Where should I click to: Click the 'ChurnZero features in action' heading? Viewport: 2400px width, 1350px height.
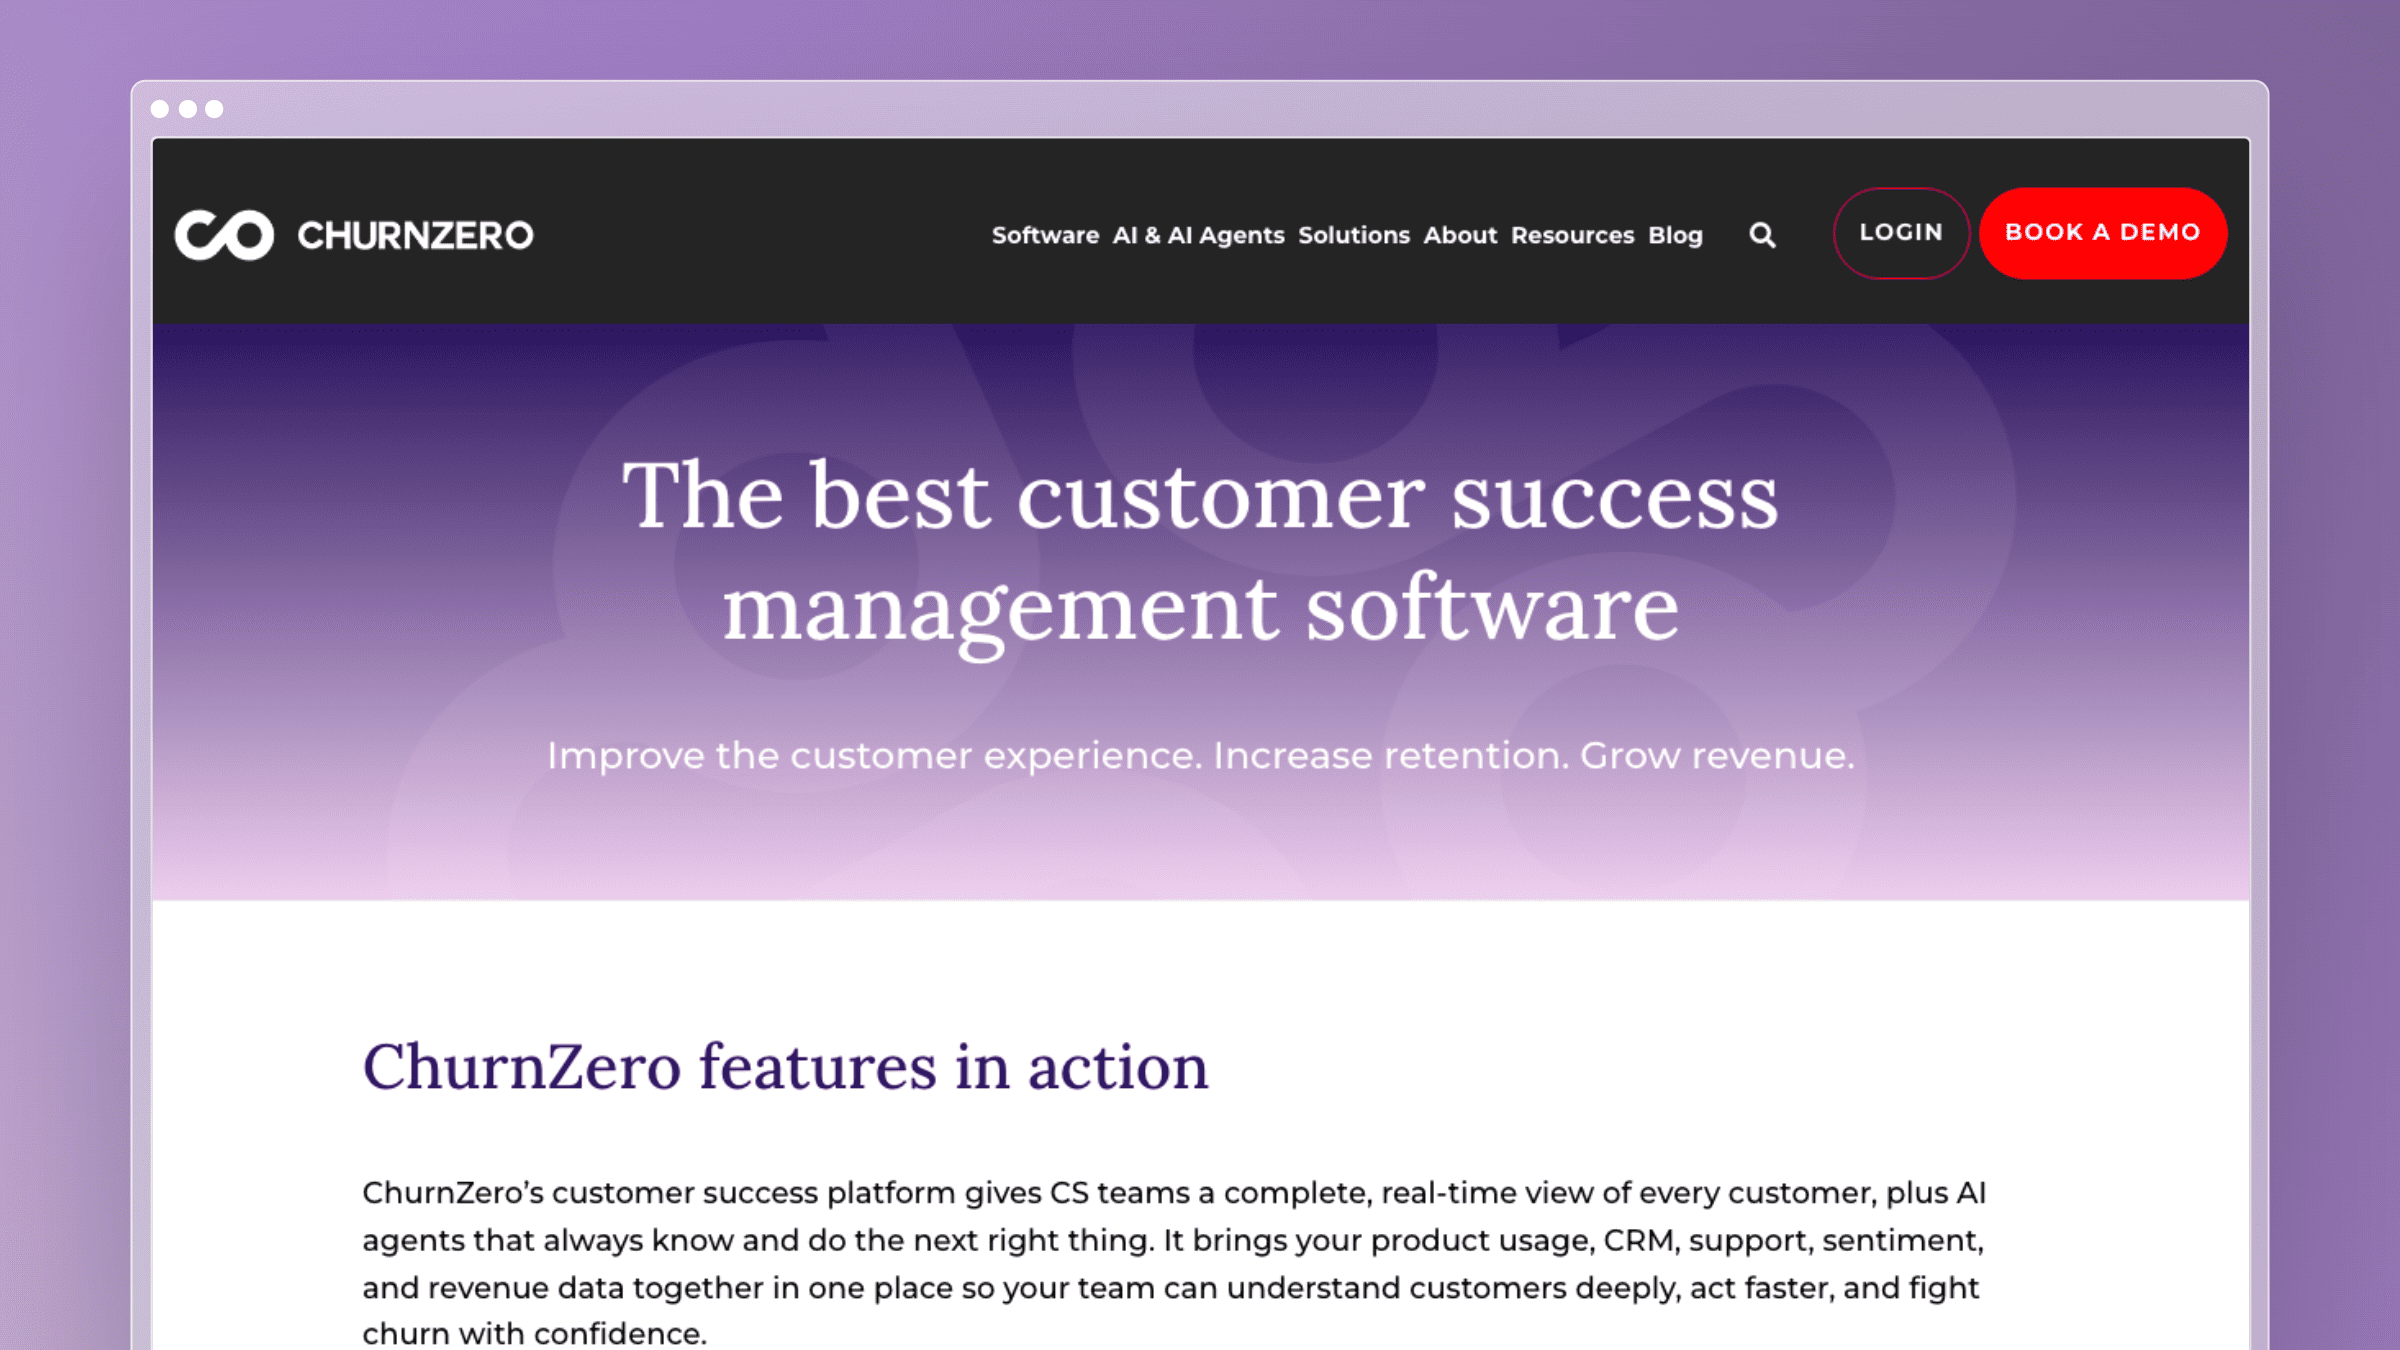tap(786, 1066)
